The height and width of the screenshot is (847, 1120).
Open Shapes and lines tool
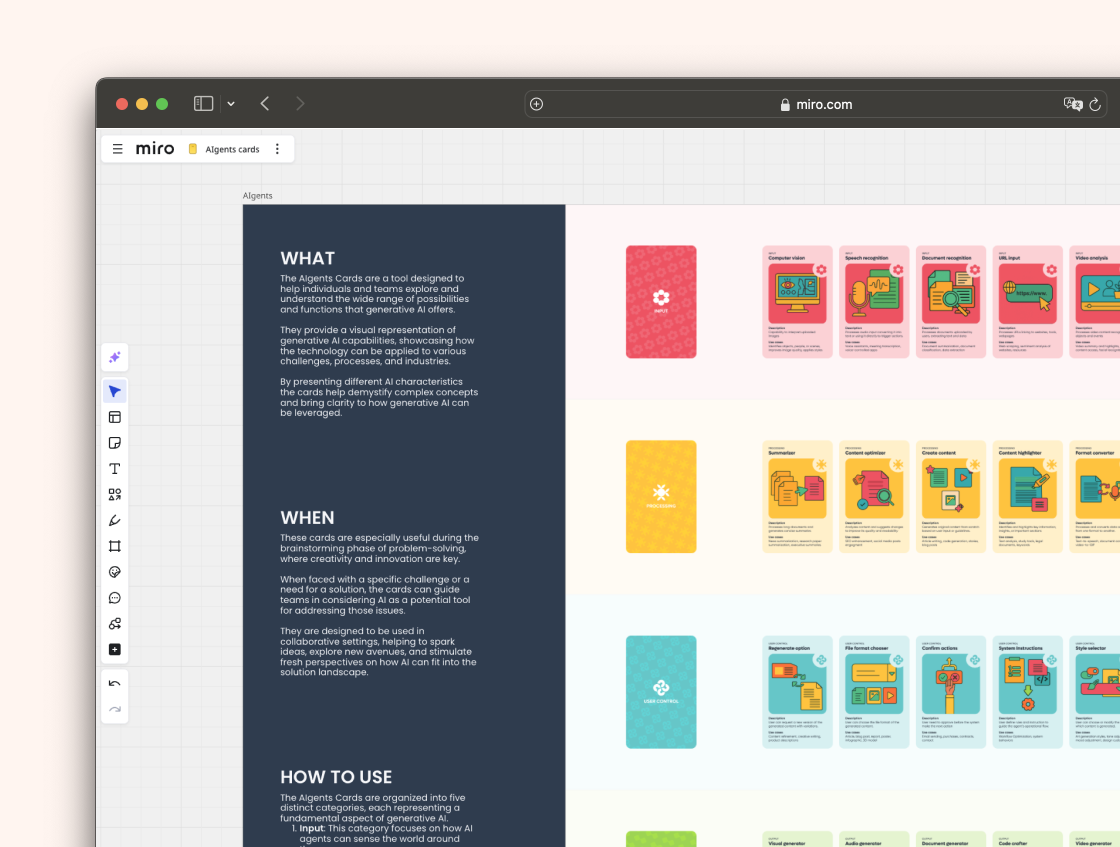tap(114, 494)
